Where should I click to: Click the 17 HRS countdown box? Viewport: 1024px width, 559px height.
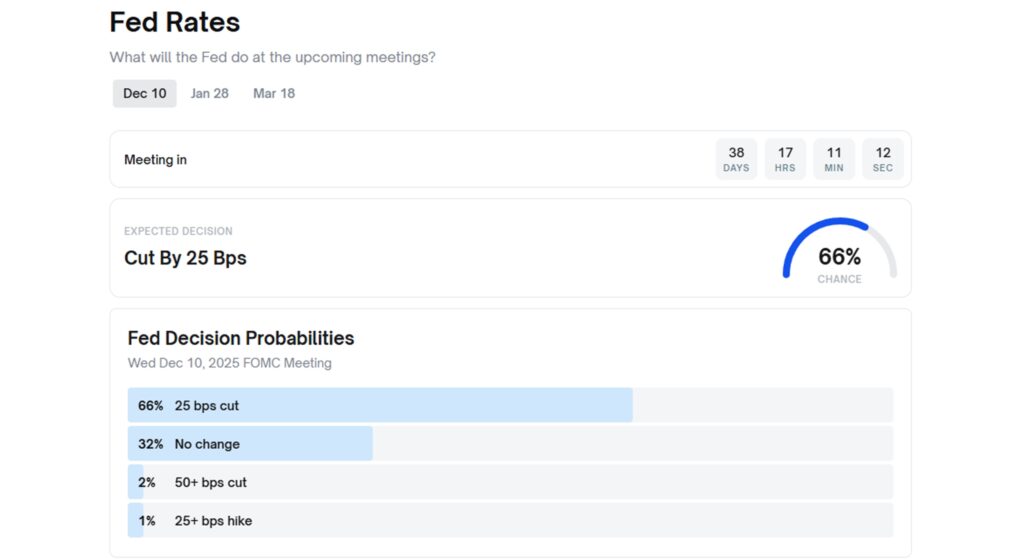pyautogui.click(x=785, y=159)
